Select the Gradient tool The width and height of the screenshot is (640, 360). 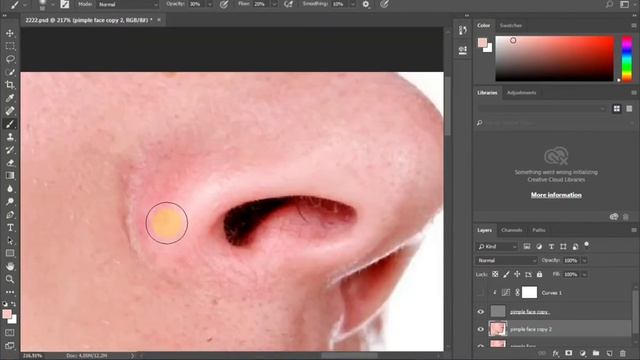(x=10, y=176)
